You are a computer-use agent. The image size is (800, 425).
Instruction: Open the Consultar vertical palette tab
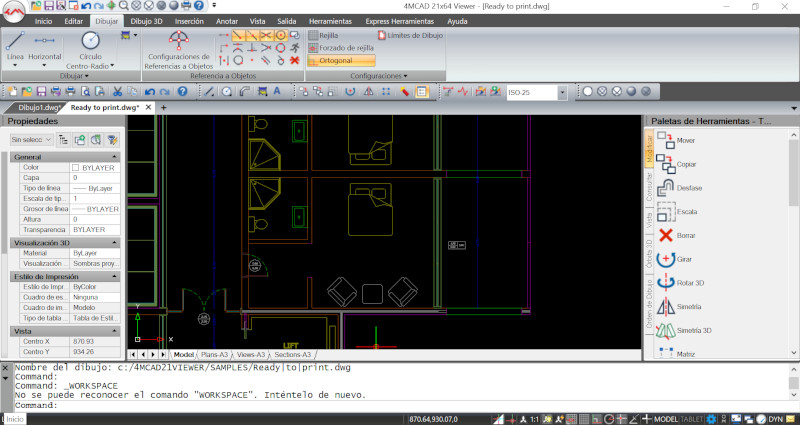pos(649,186)
